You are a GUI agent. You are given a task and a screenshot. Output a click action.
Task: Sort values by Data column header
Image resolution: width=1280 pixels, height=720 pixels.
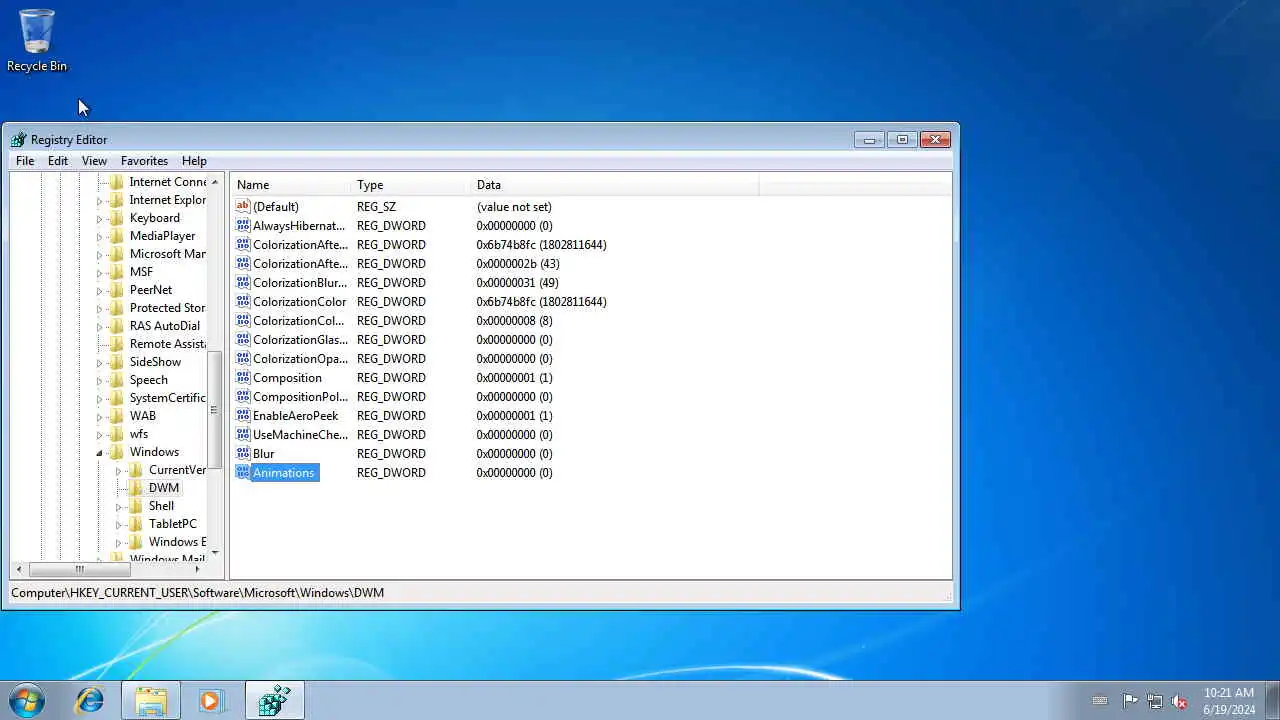coord(615,185)
